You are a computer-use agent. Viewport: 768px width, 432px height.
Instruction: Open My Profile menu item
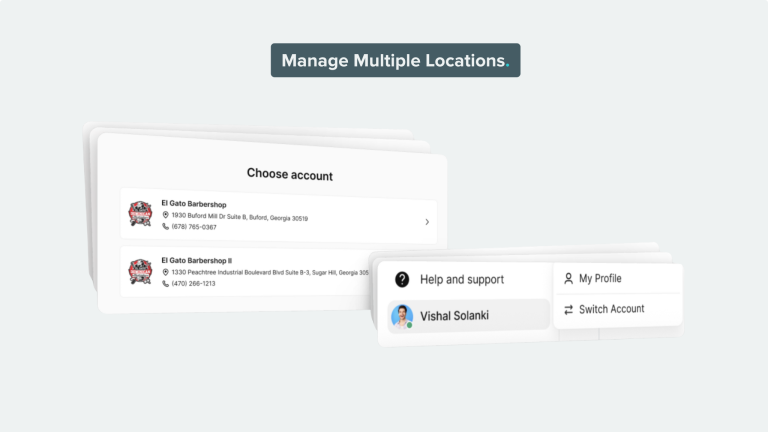(618, 278)
